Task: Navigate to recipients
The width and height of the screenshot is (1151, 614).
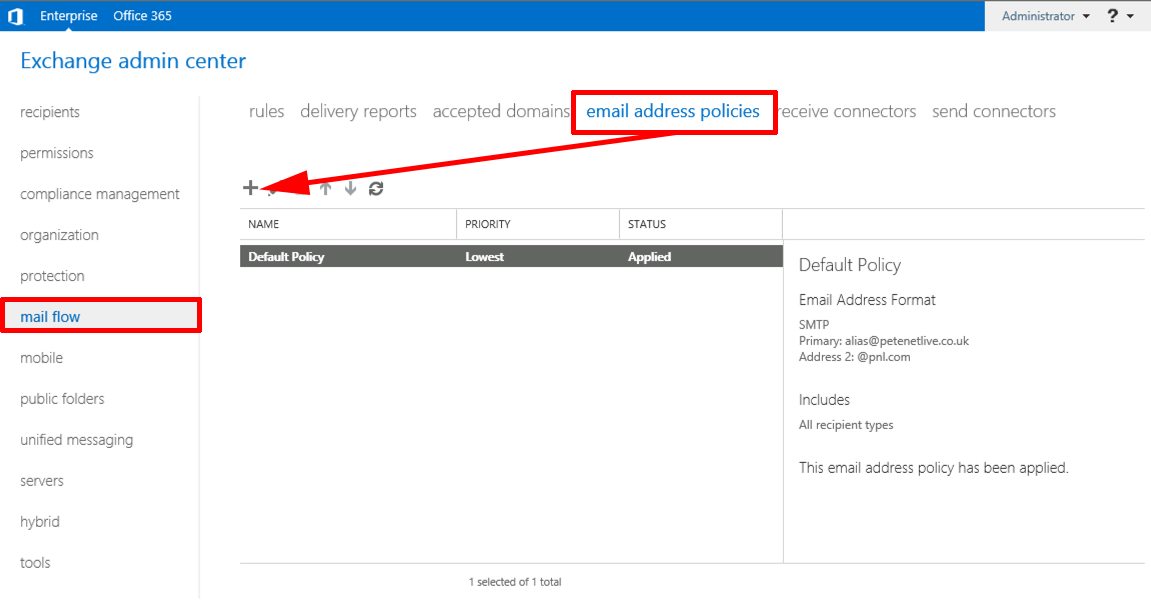Action: pyautogui.click(x=50, y=112)
